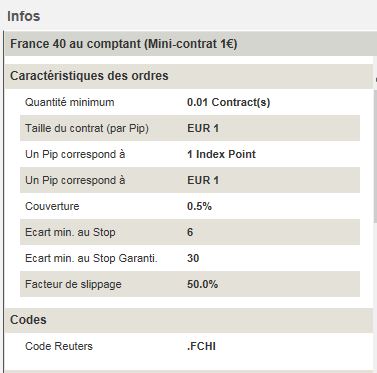Select the value 6 for stop distance
Screen dimensions: 377x373
point(190,232)
